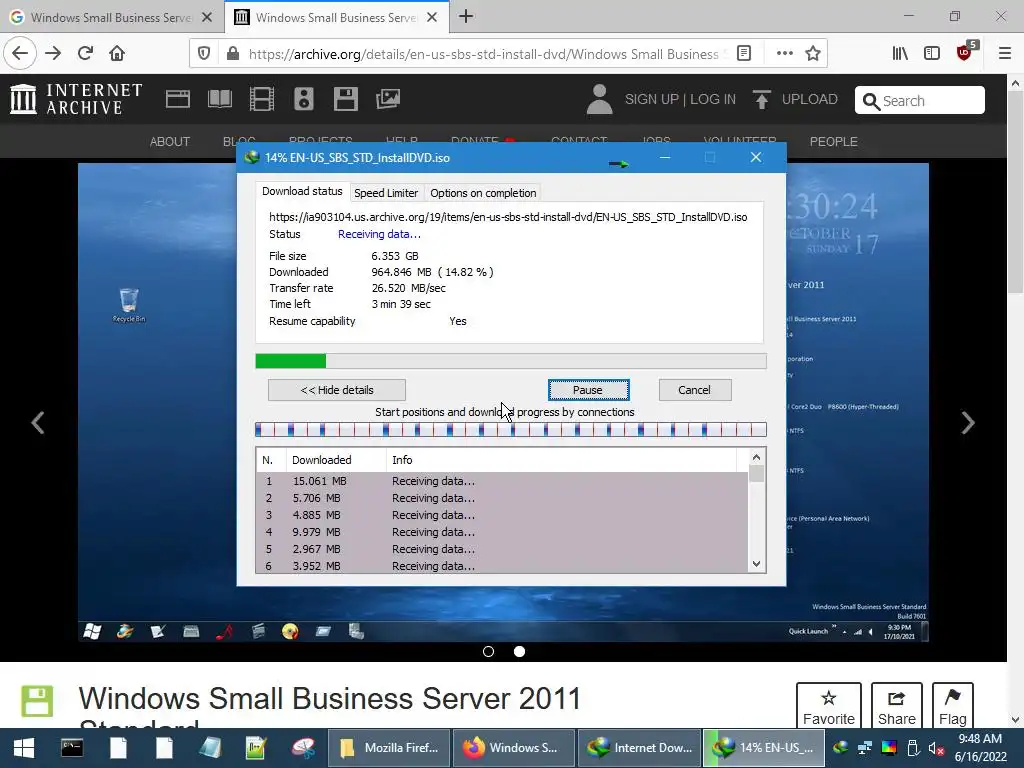Open the Internet Archive audio icon

tap(304, 99)
